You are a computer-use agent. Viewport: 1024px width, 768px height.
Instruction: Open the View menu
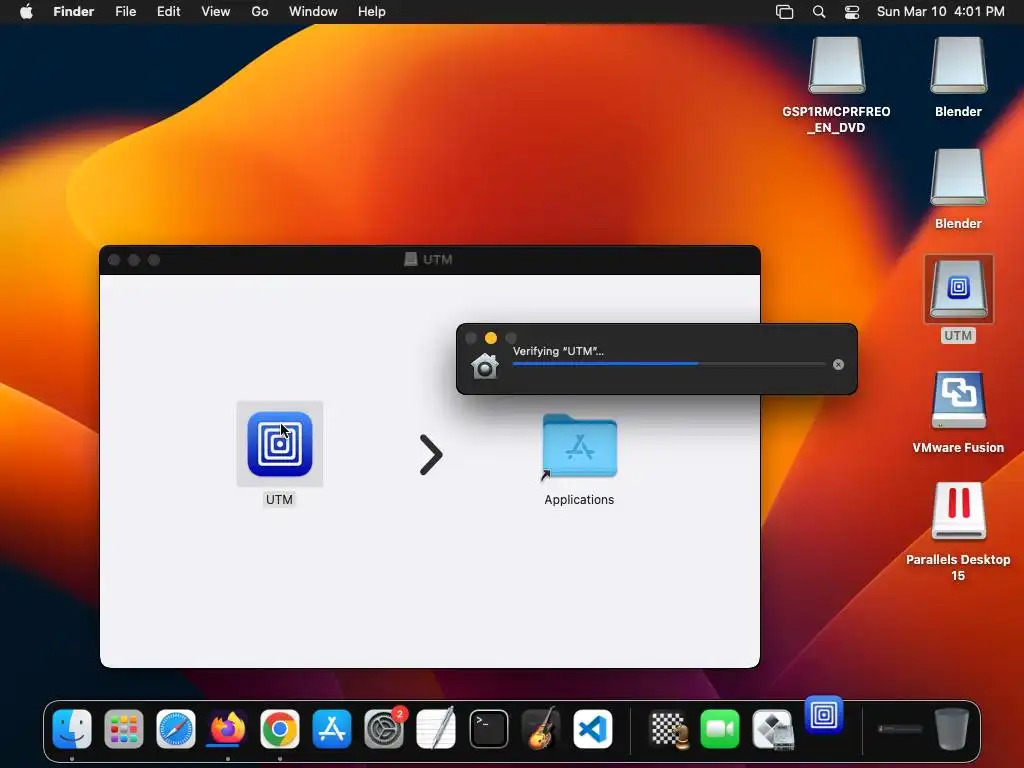click(x=216, y=12)
